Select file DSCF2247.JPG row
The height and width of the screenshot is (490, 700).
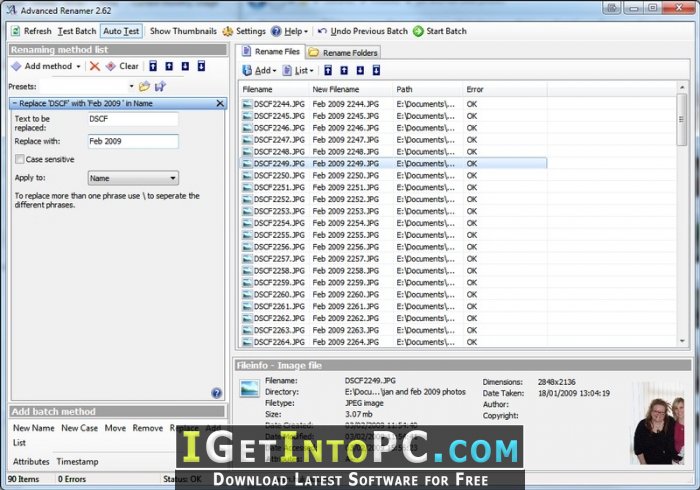393,140
